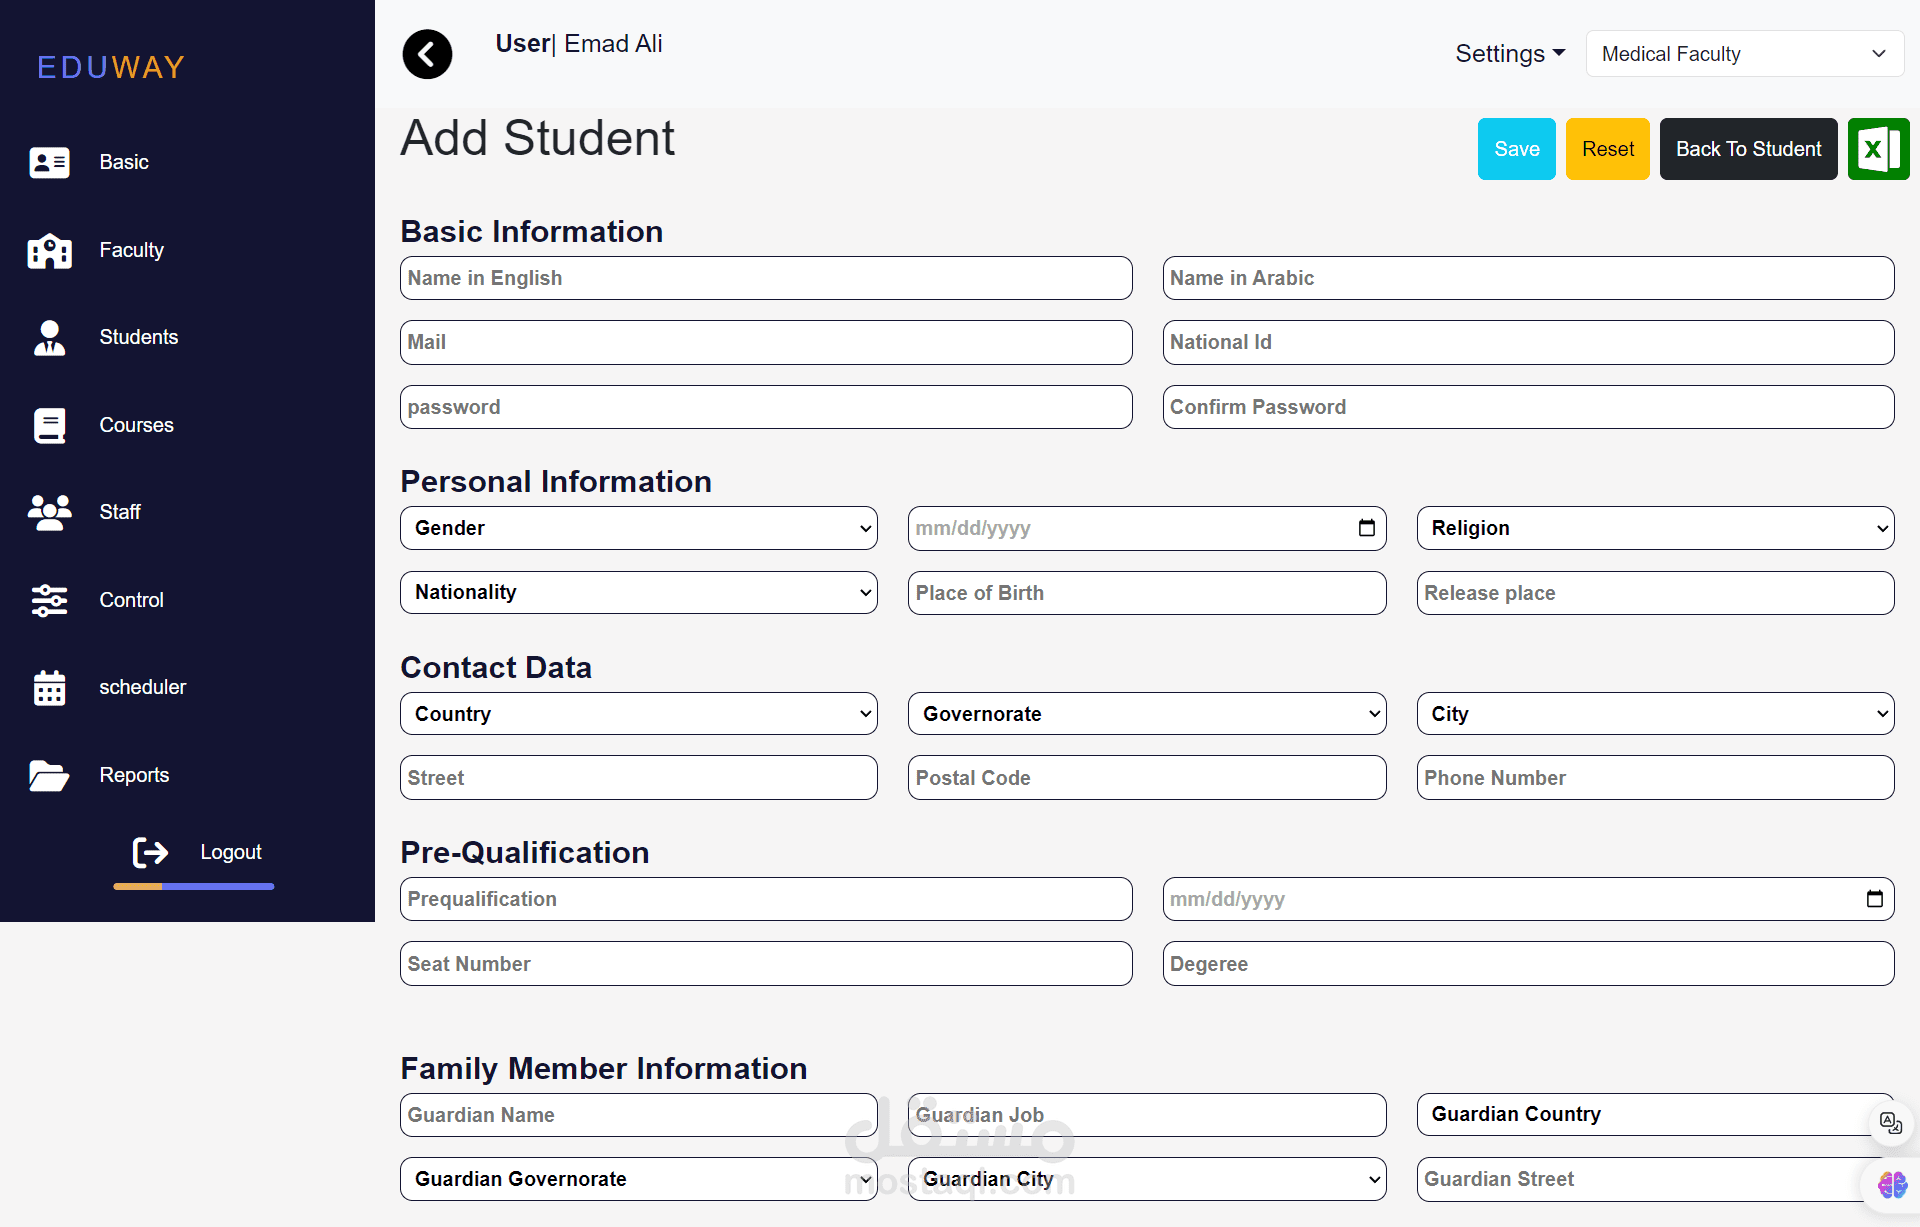Go to Staff in sidebar

click(120, 512)
